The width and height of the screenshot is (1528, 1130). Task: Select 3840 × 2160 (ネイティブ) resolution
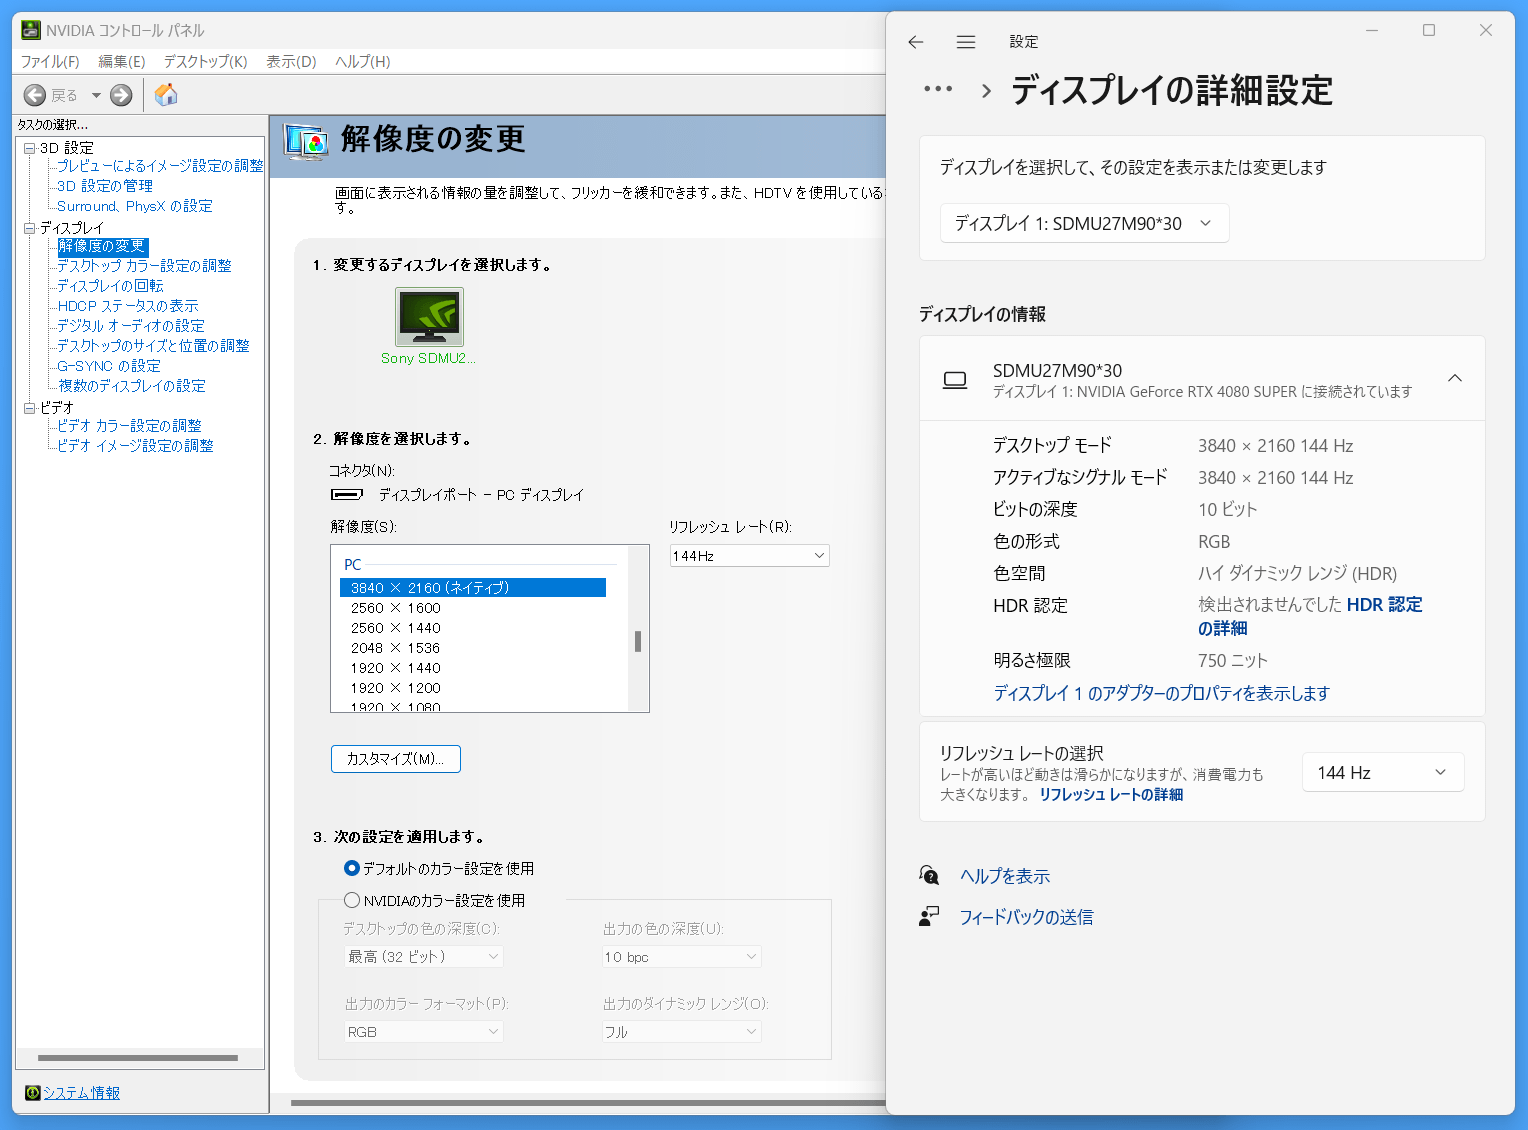tap(473, 588)
